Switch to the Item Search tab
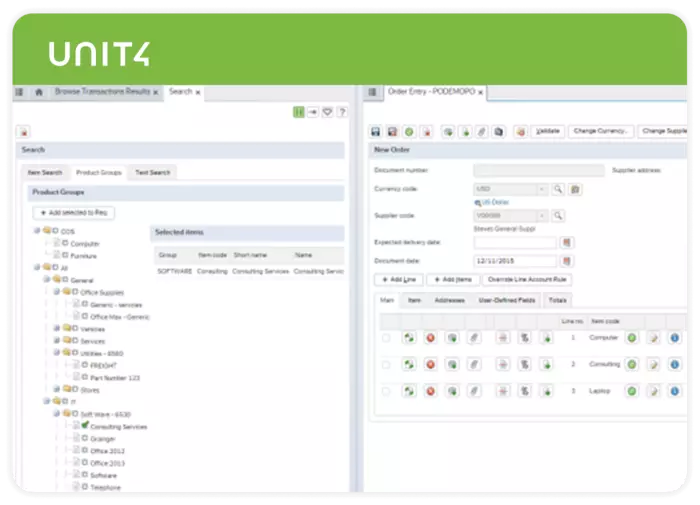Viewport: 700px width, 505px height. click(x=45, y=172)
